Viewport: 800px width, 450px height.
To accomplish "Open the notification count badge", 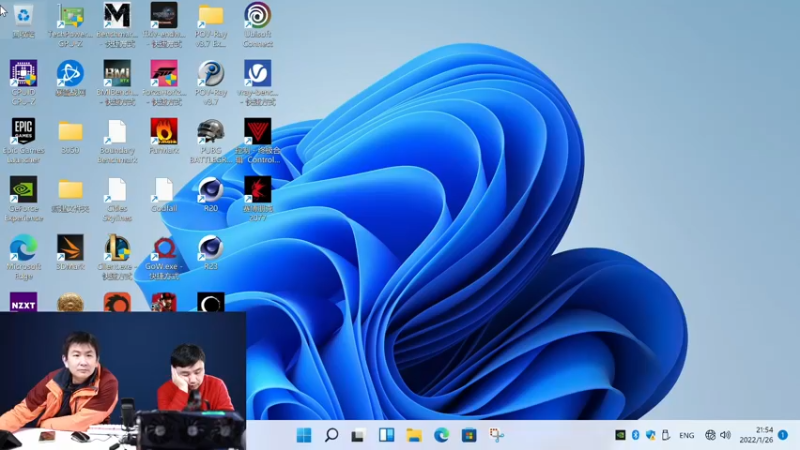I will pos(783,435).
